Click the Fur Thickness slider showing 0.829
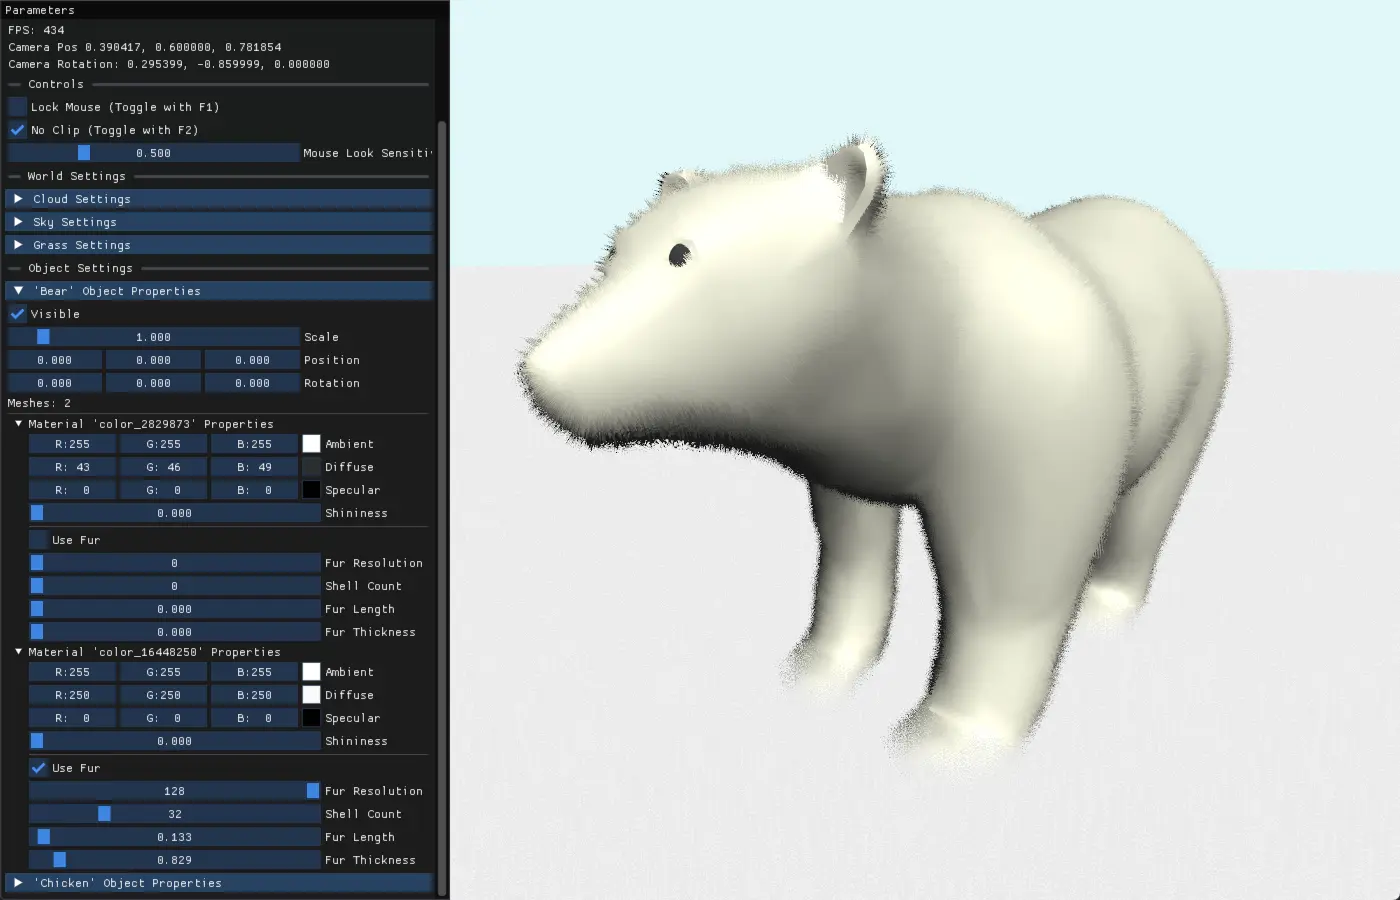Image resolution: width=1400 pixels, height=900 pixels. (174, 860)
